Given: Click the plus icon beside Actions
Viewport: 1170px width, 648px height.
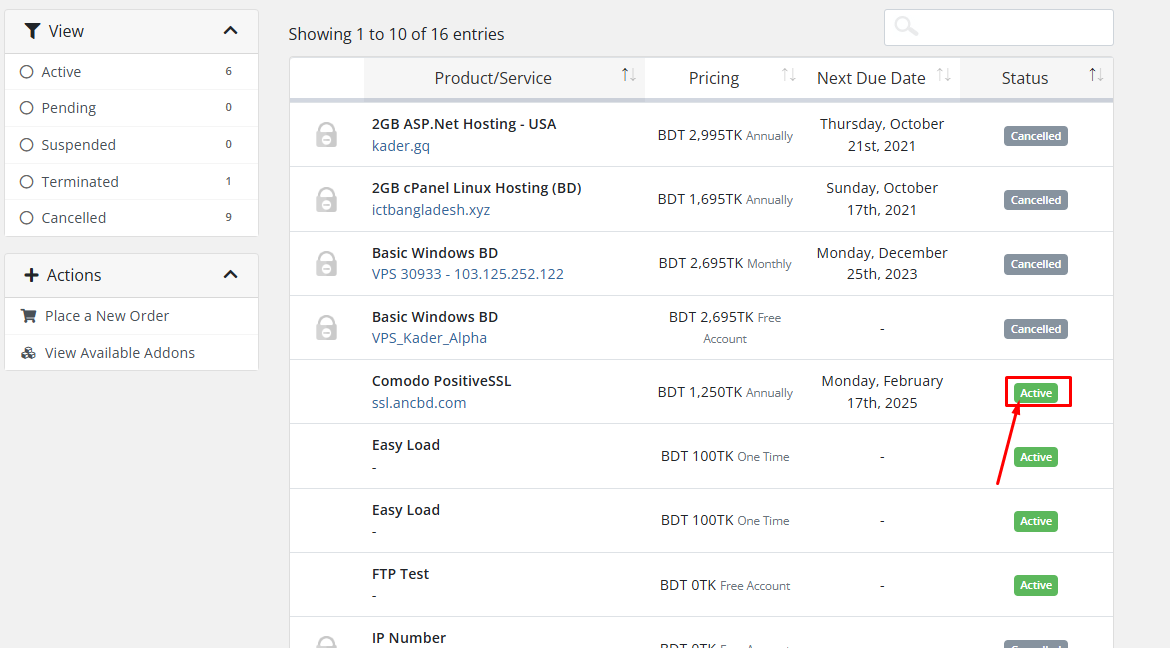Looking at the screenshot, I should (x=31, y=275).
